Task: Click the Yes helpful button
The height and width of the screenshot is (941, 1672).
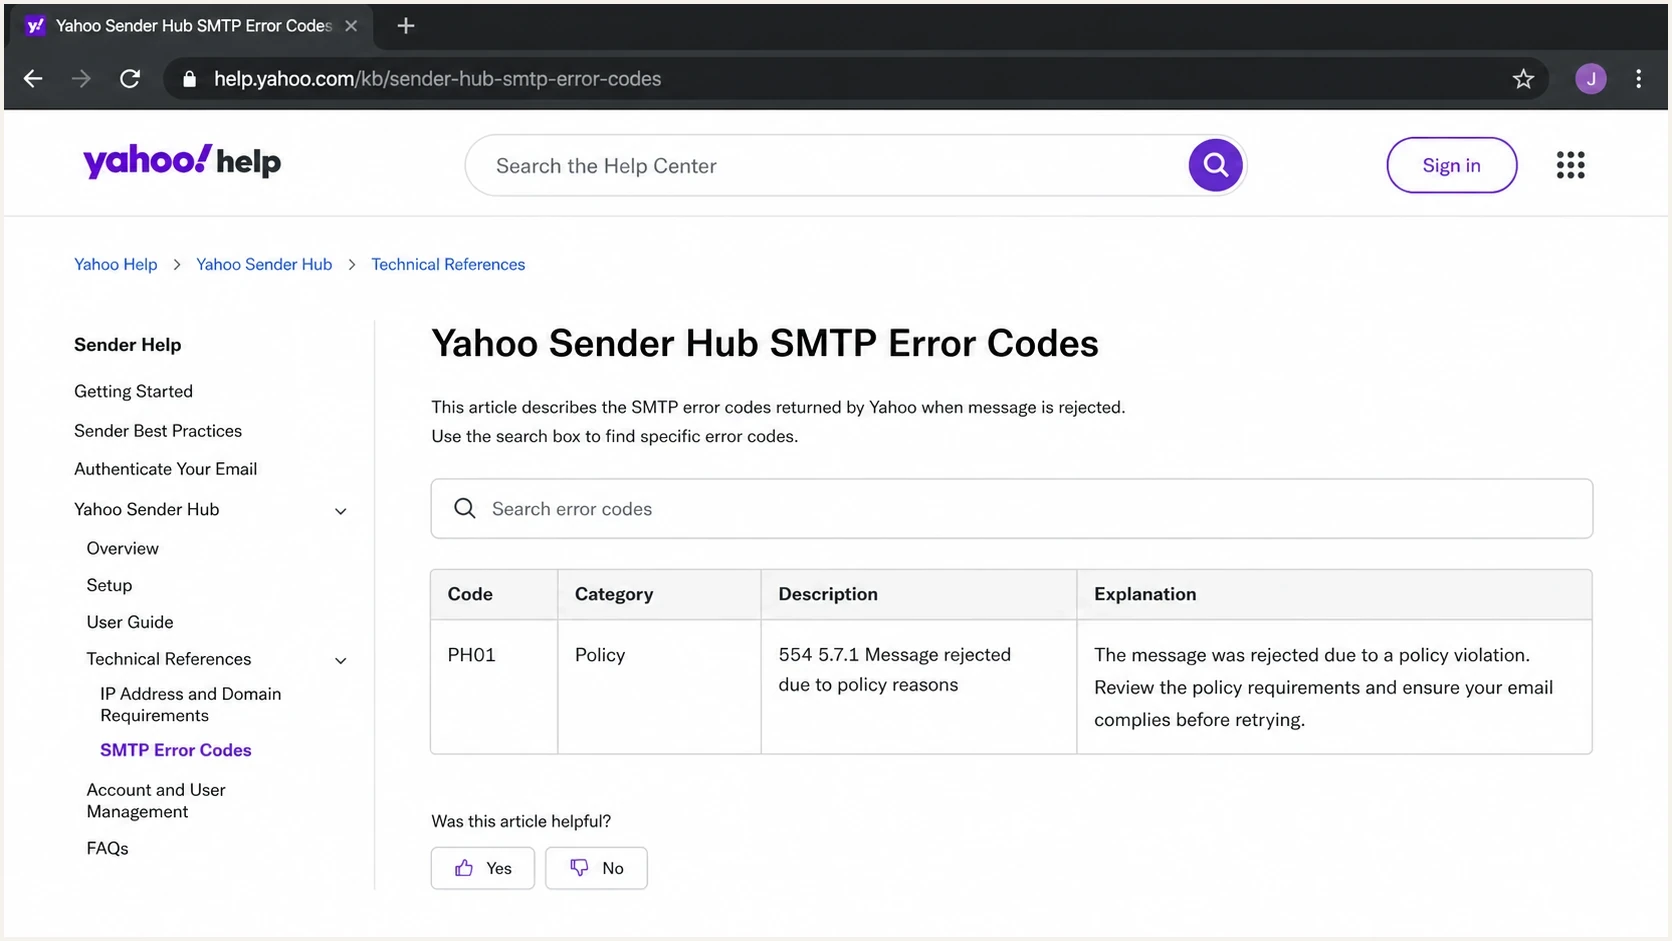Action: tap(483, 868)
